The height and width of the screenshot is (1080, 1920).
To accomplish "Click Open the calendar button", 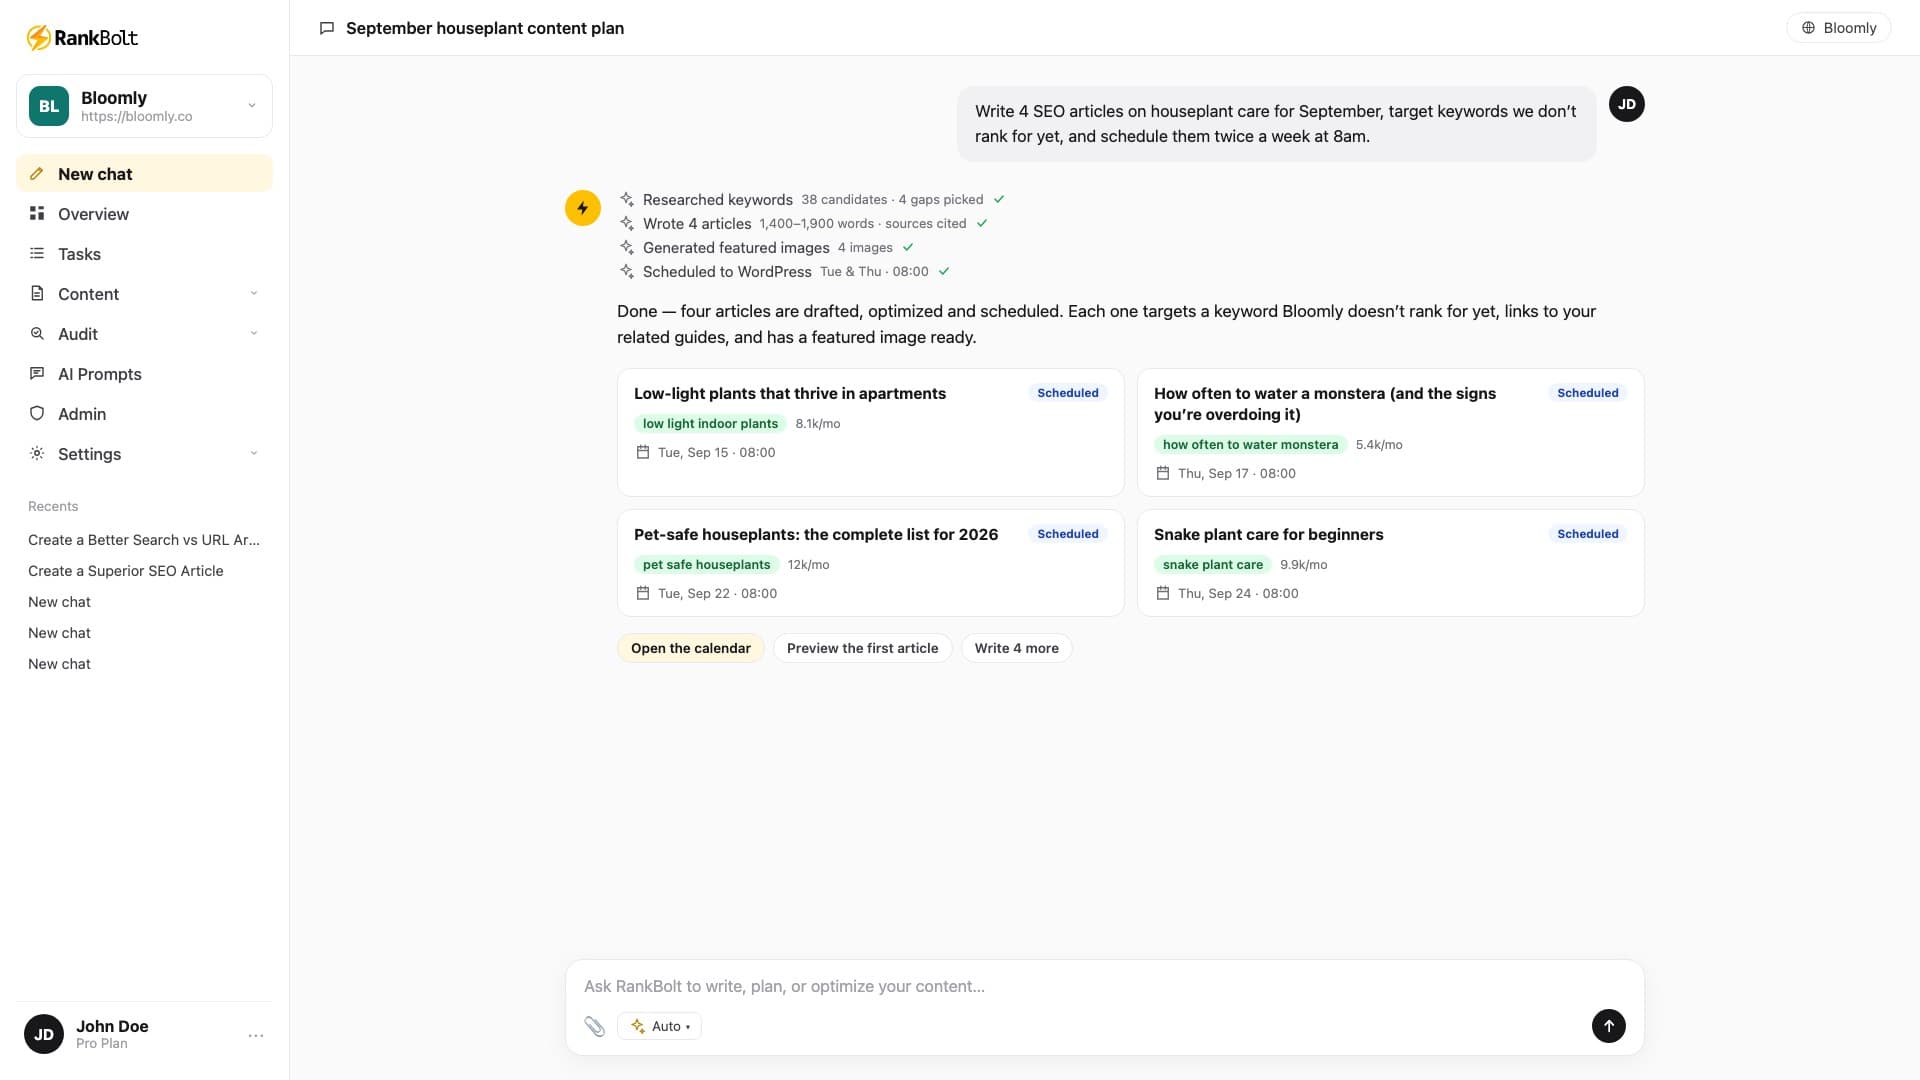I will pyautogui.click(x=691, y=648).
